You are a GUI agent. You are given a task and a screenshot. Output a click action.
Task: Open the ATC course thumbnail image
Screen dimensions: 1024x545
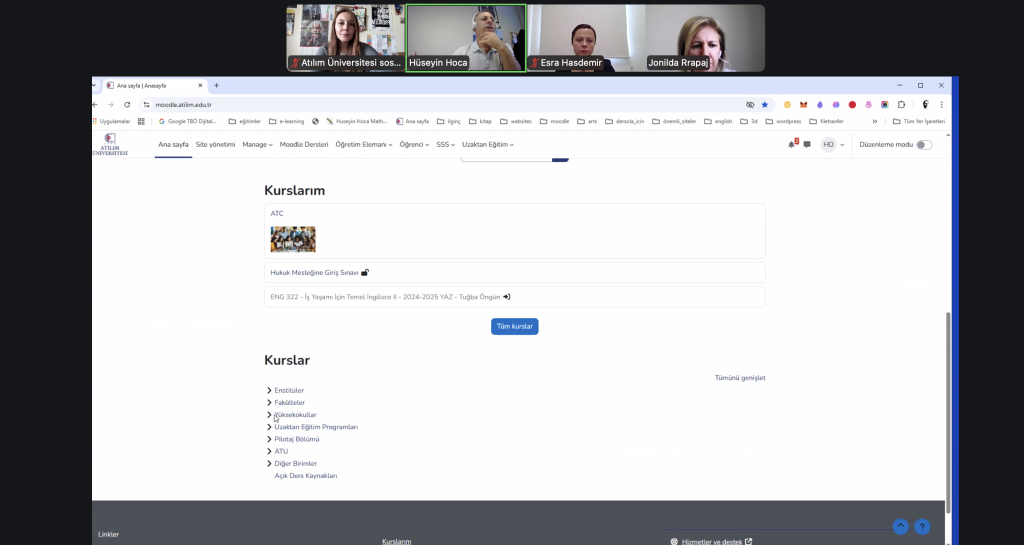point(293,239)
